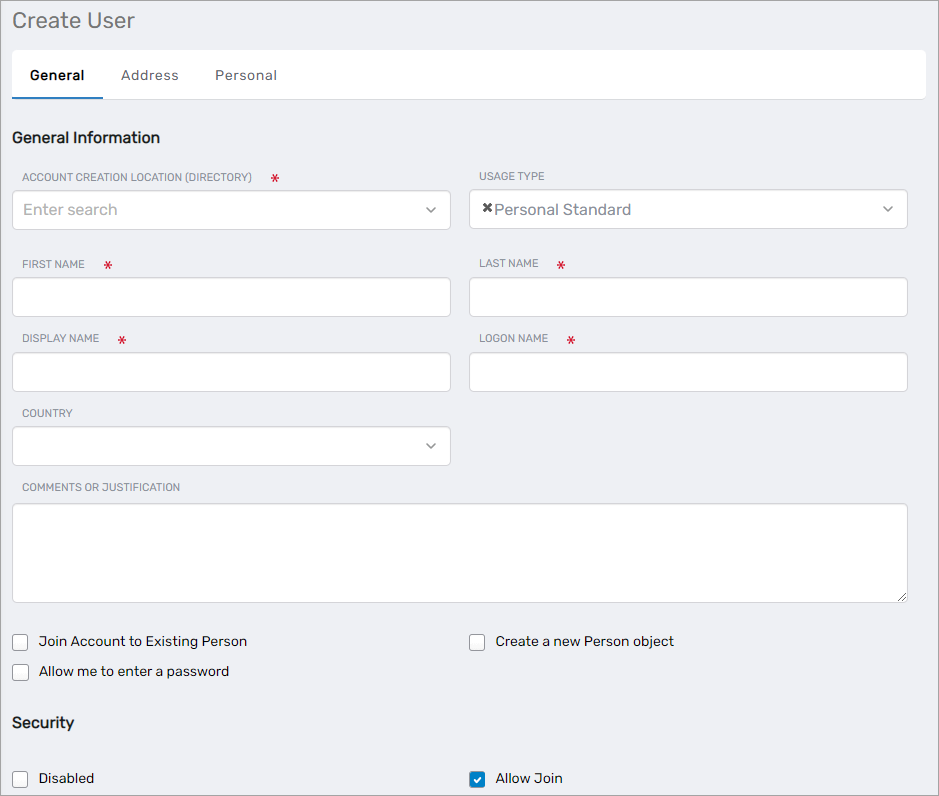939x796 pixels.
Task: Click the resize handle on Comments text area
Action: tap(901, 596)
